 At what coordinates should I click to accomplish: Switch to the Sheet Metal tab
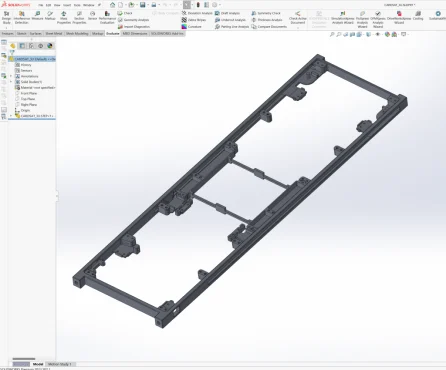[54, 34]
